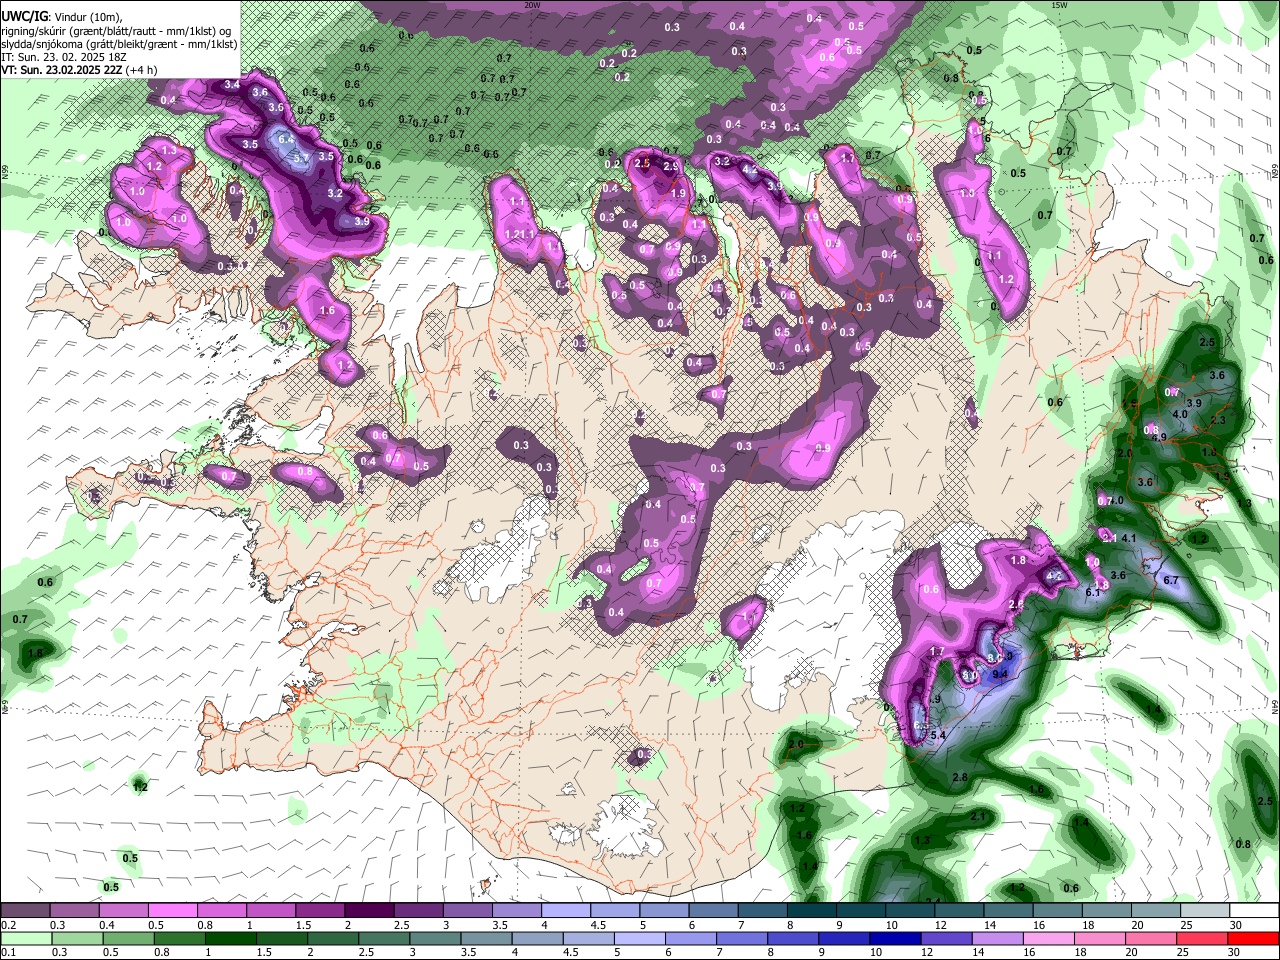Screen dimensions: 1280x960
Task: Click the 6.7 precipitation value on the map
Action: [1172, 580]
